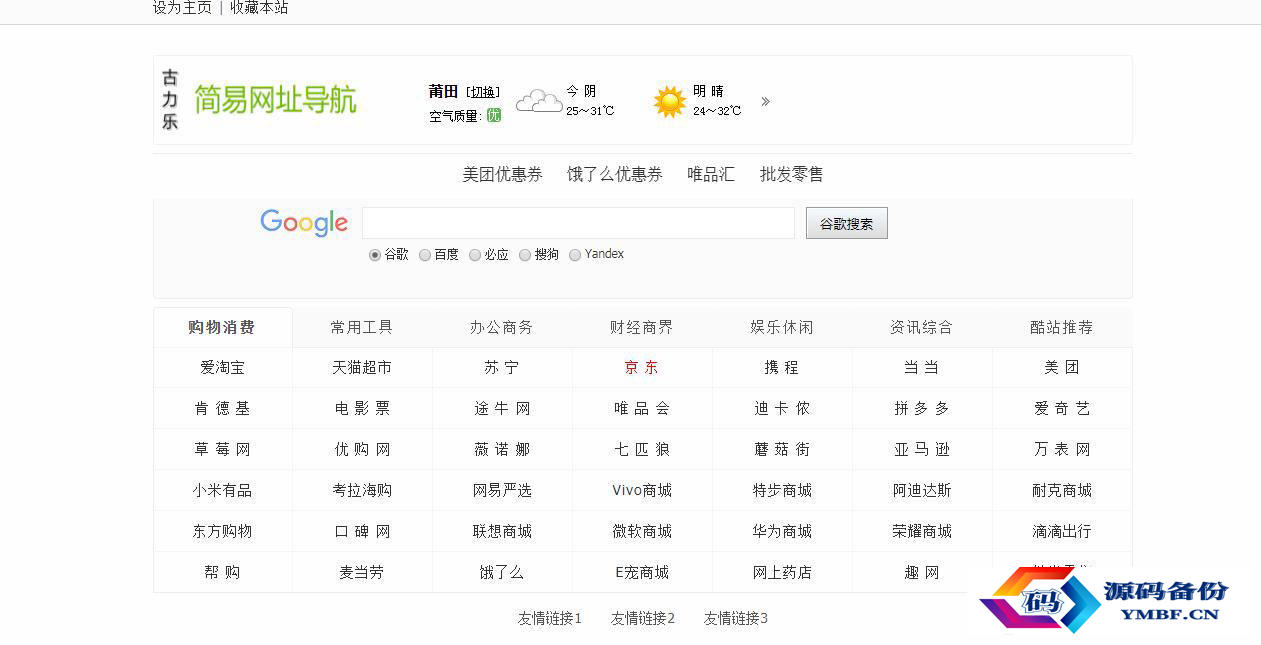
Task: Visit the 携程 travel link
Action: (782, 368)
